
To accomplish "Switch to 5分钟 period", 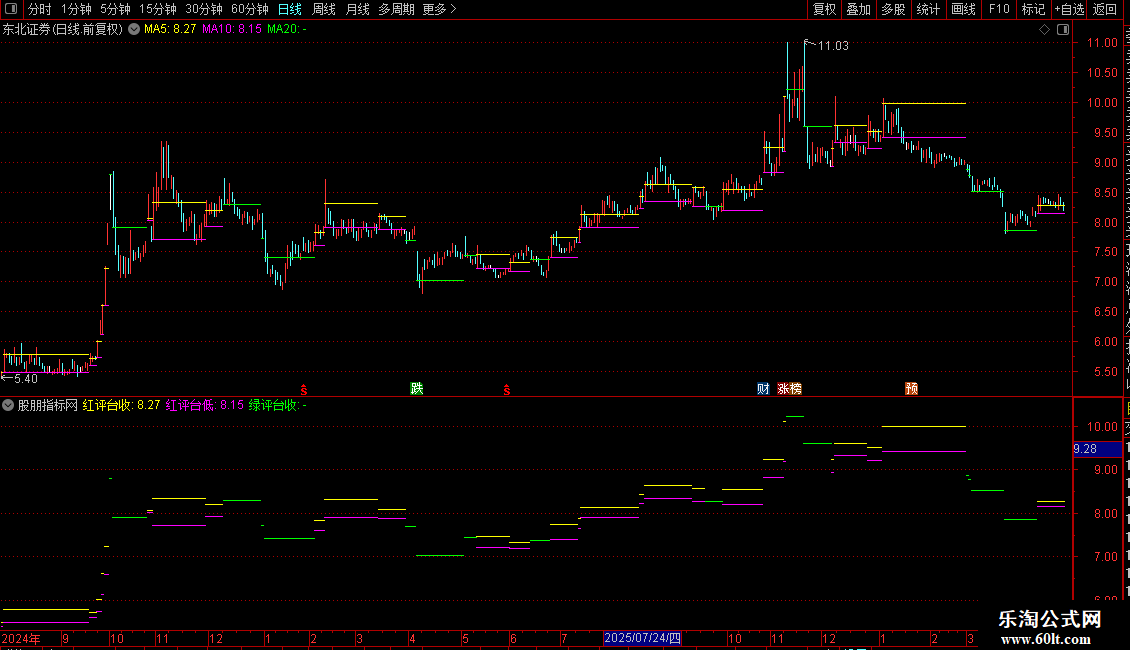I will tap(115, 9).
